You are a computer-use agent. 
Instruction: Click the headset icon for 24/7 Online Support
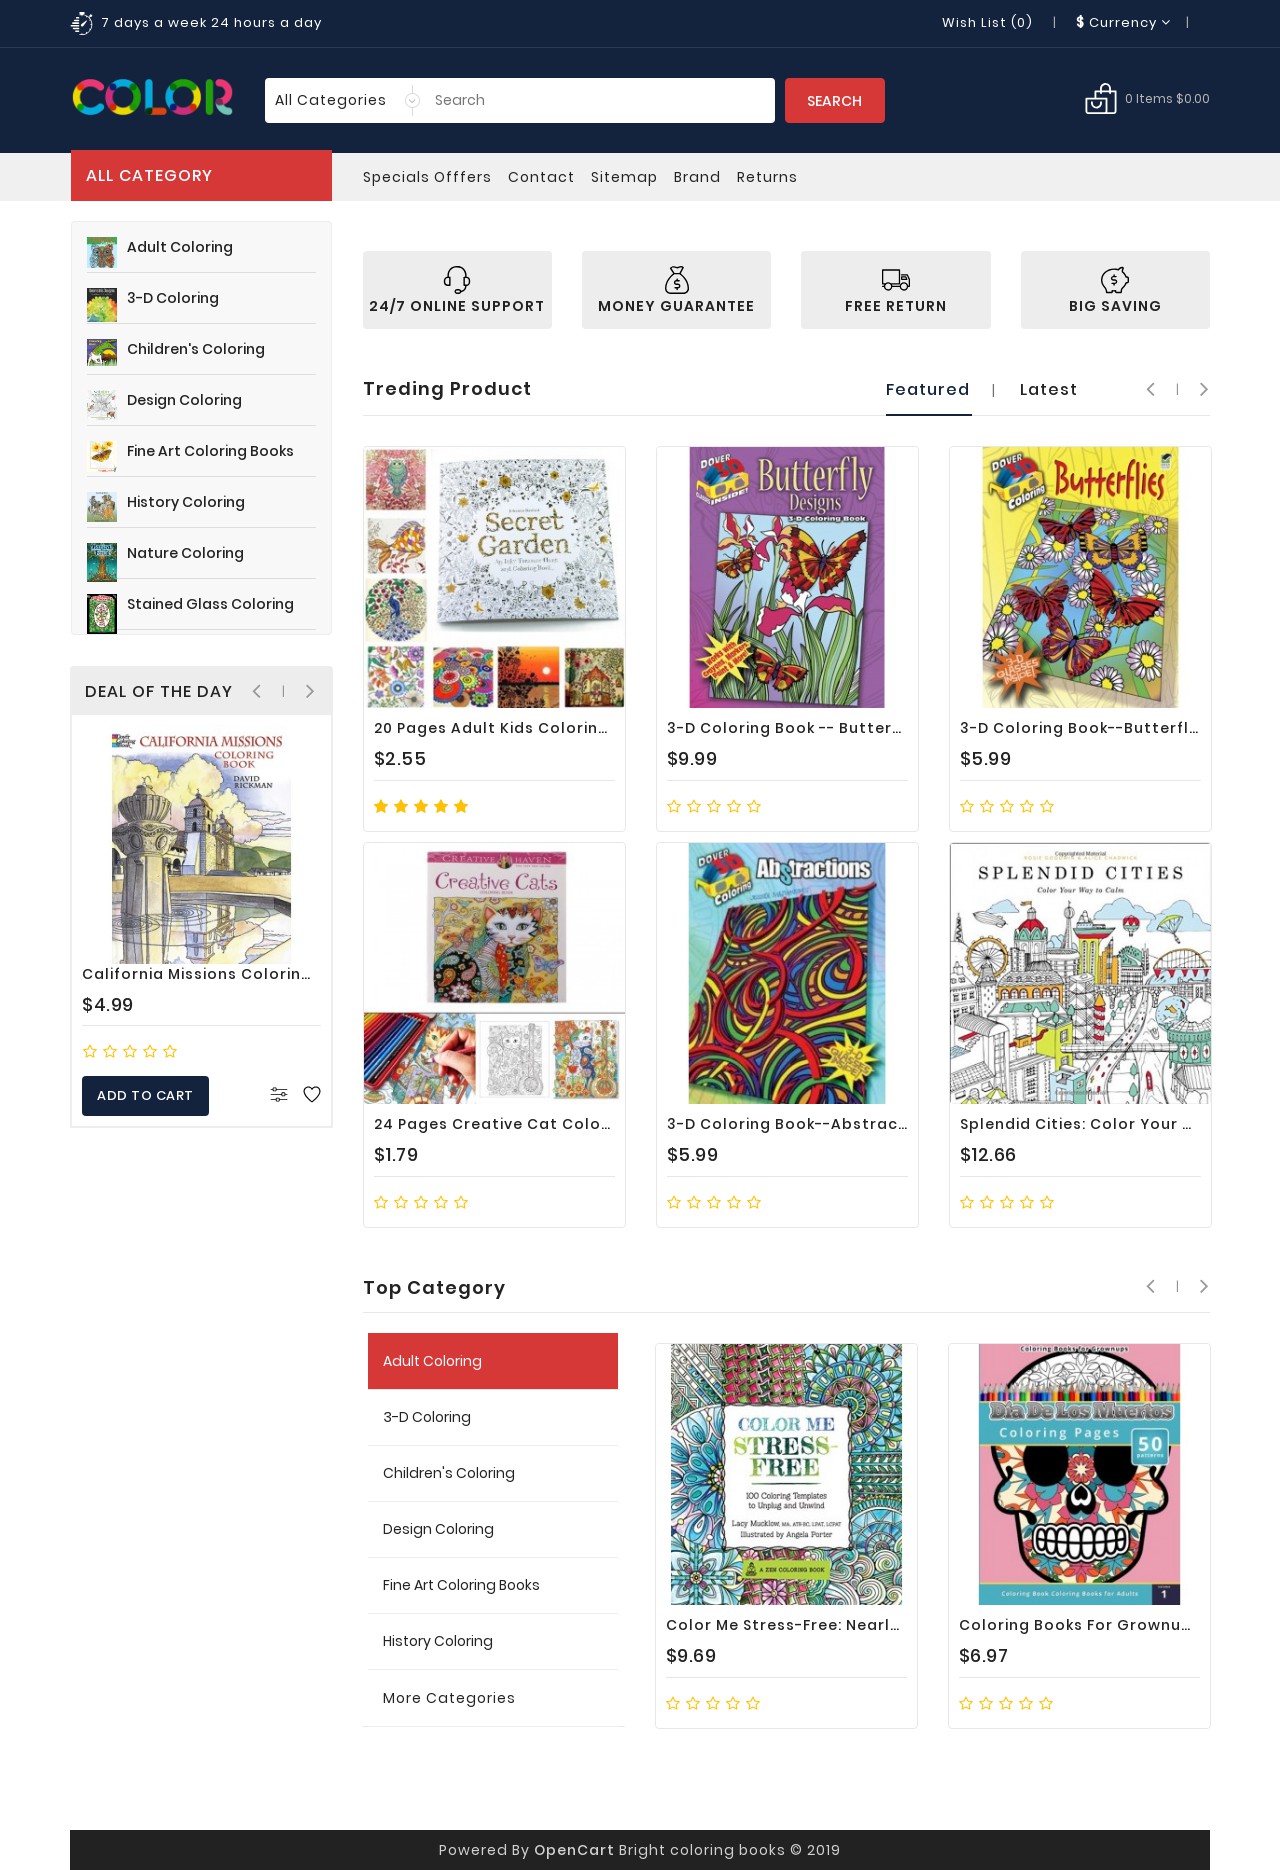pyautogui.click(x=457, y=279)
